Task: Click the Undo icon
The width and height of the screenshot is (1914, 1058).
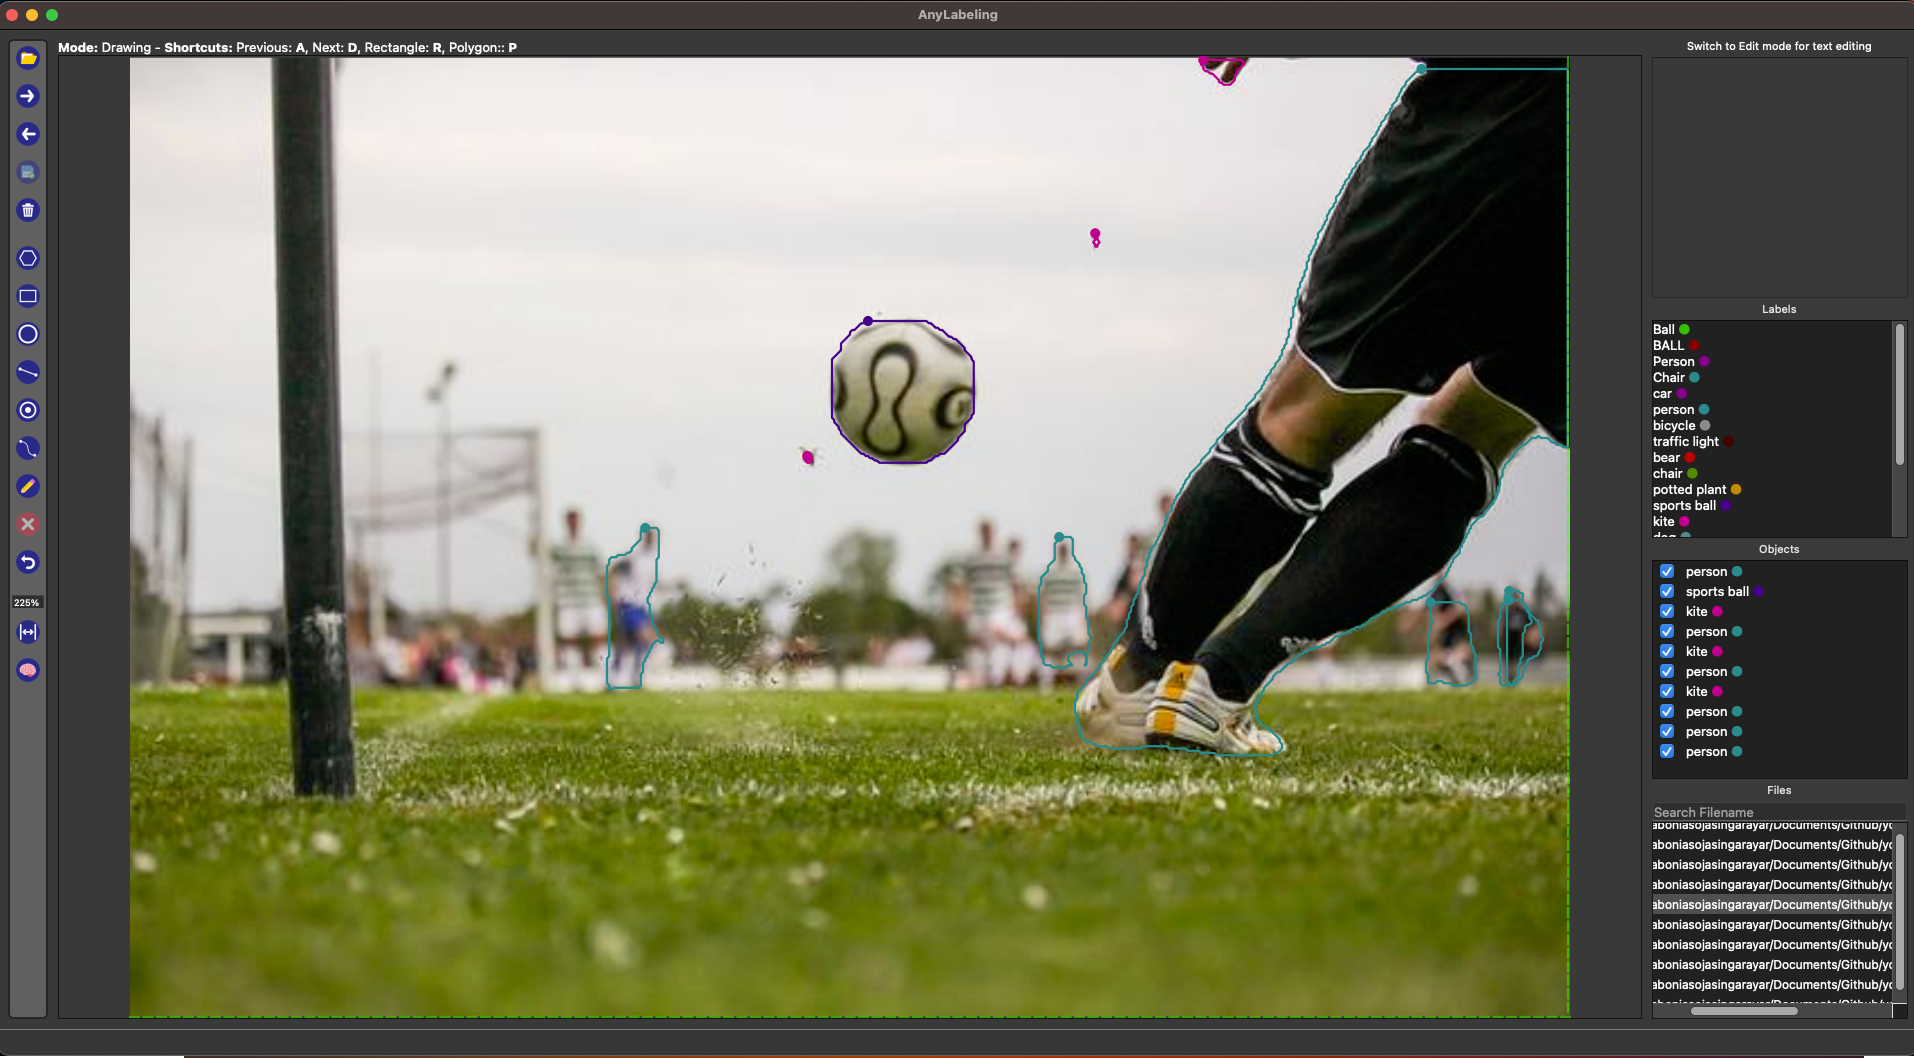Action: 28,562
